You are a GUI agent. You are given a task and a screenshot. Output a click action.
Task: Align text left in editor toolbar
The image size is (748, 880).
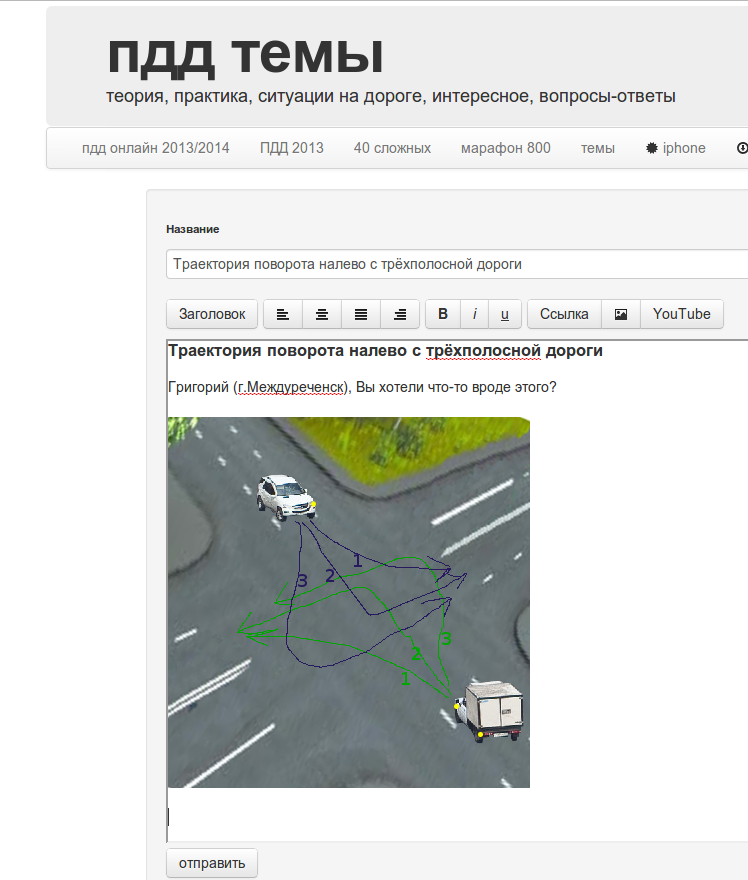coord(283,314)
